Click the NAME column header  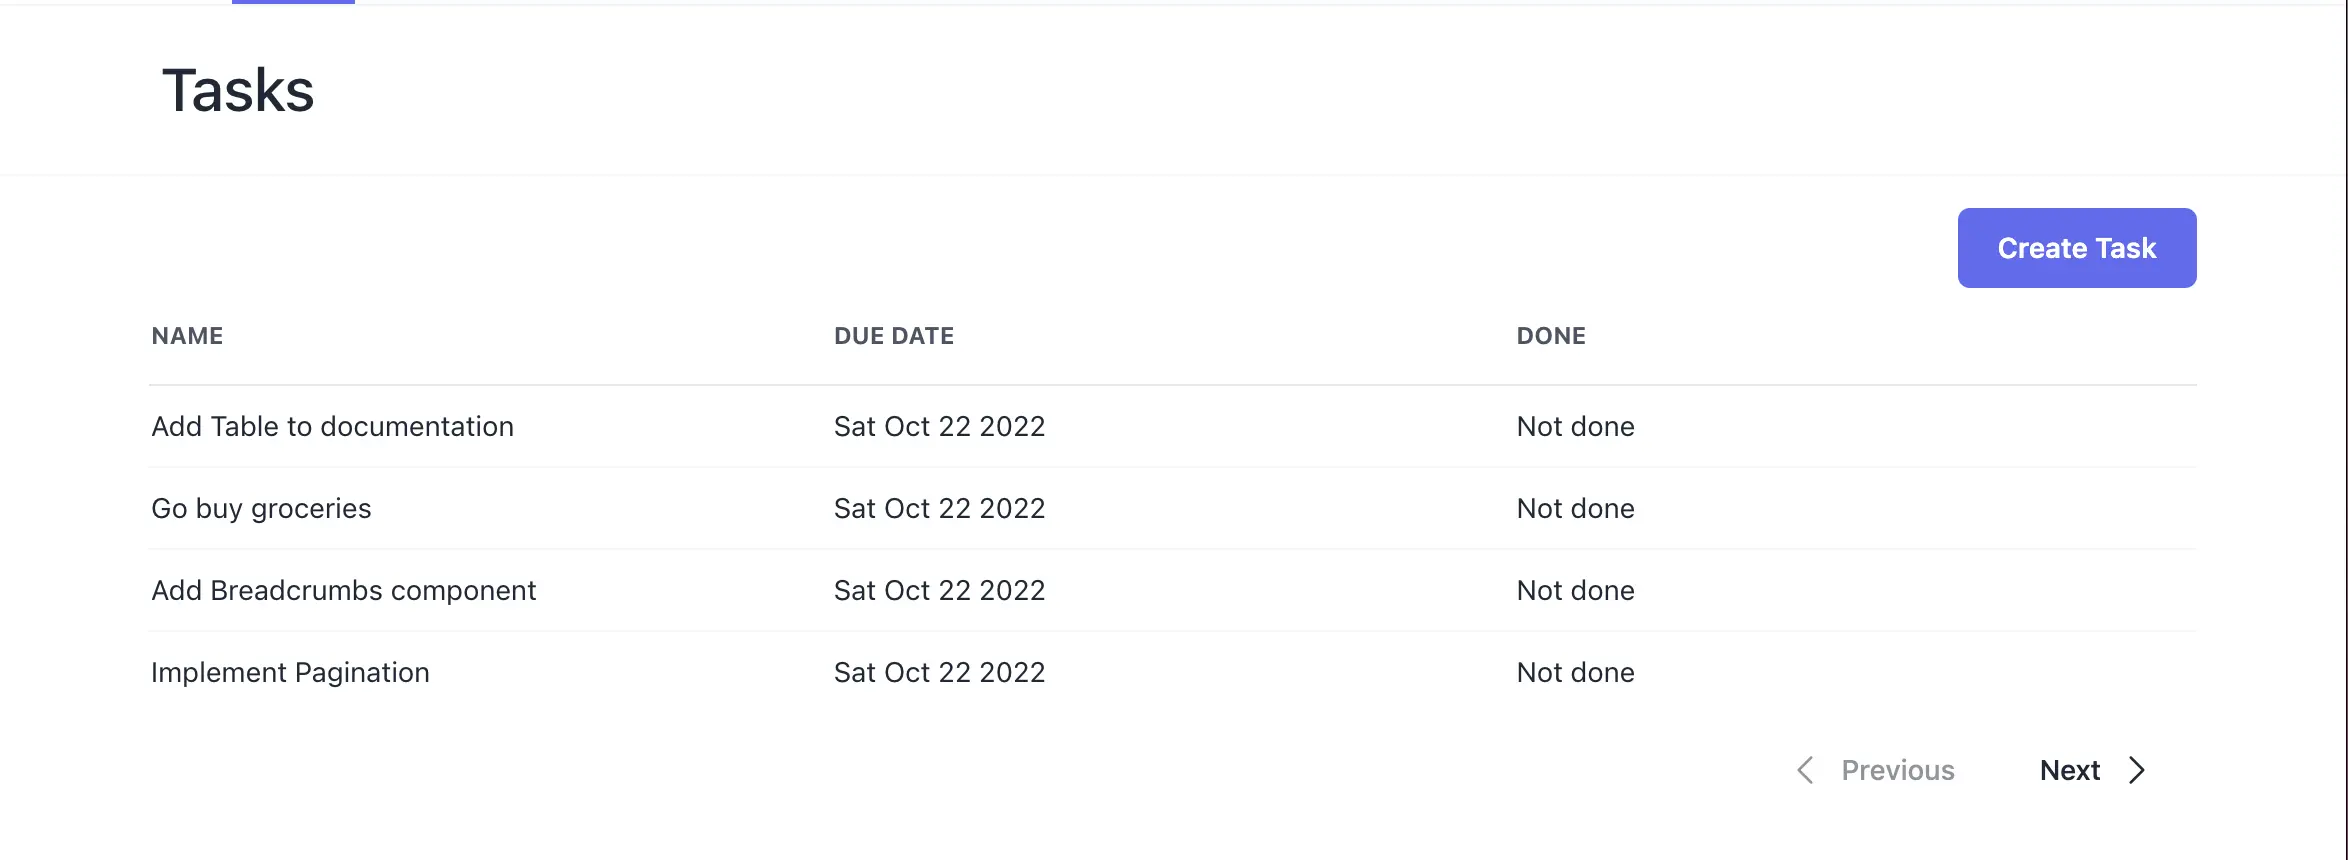click(x=187, y=336)
